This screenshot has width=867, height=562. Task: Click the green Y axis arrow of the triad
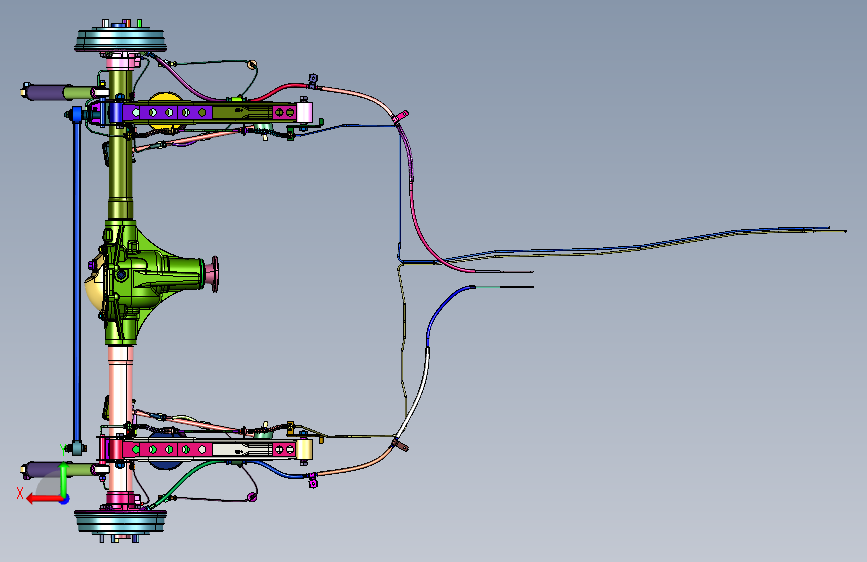click(x=64, y=479)
